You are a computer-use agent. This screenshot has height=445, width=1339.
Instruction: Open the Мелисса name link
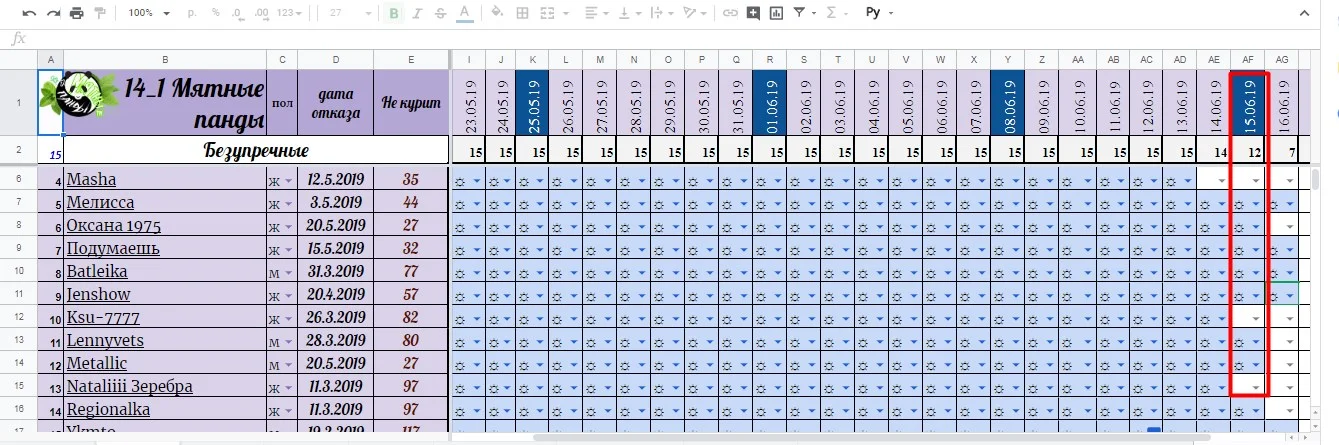[100, 203]
